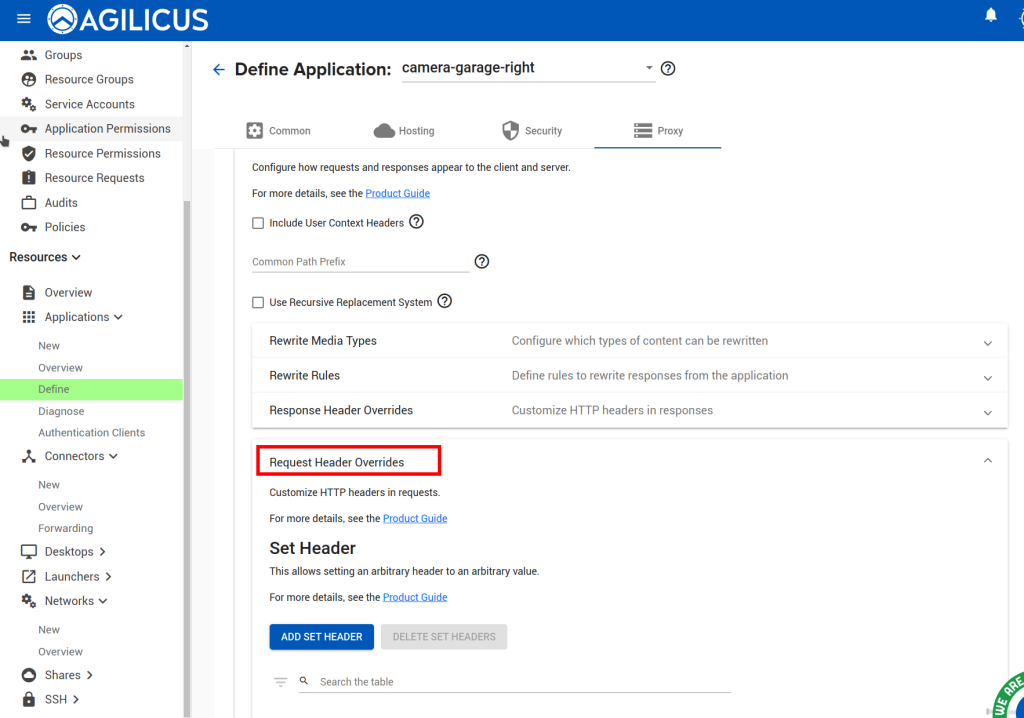
Task: Click the table filter icon
Action: [x=281, y=682]
